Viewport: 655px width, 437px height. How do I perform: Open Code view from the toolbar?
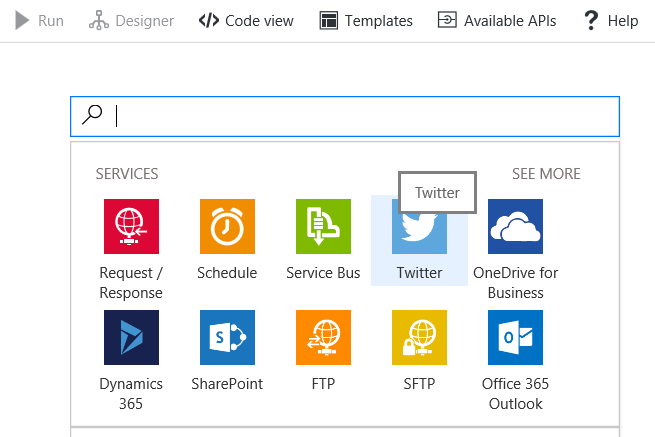click(x=246, y=20)
